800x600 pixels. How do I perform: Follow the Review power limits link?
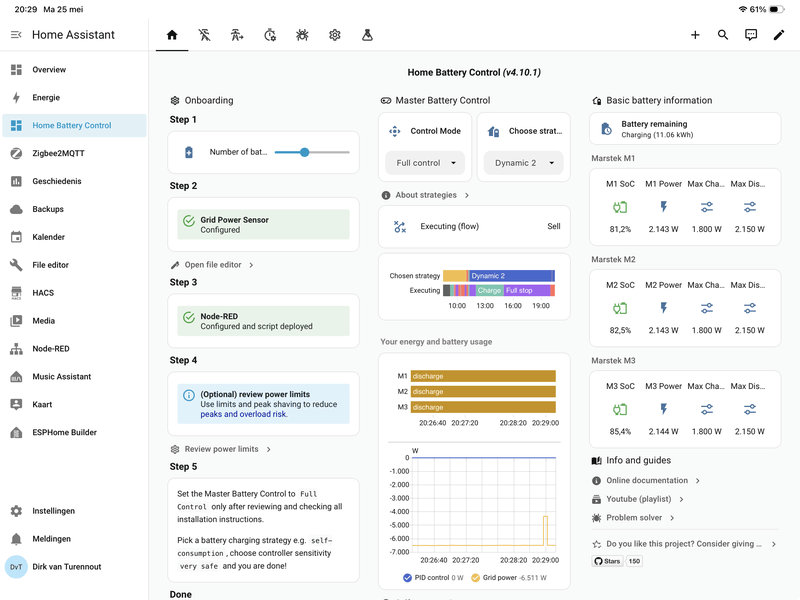(220, 449)
